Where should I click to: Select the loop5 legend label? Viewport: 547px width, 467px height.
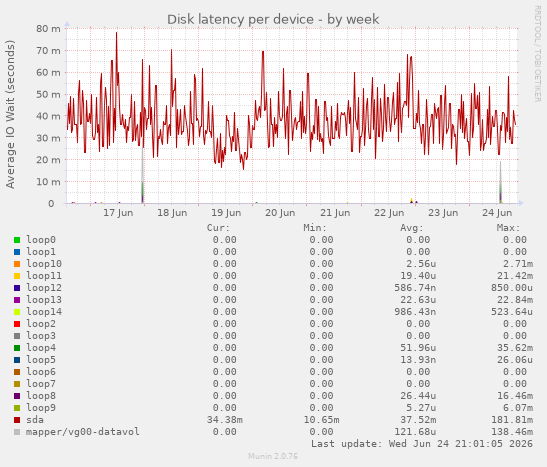coord(41,360)
